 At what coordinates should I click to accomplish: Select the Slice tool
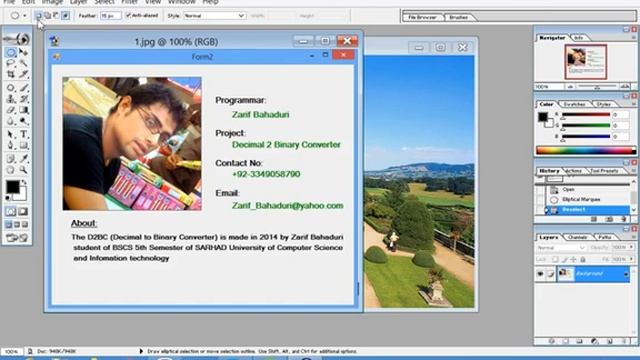tap(23, 74)
